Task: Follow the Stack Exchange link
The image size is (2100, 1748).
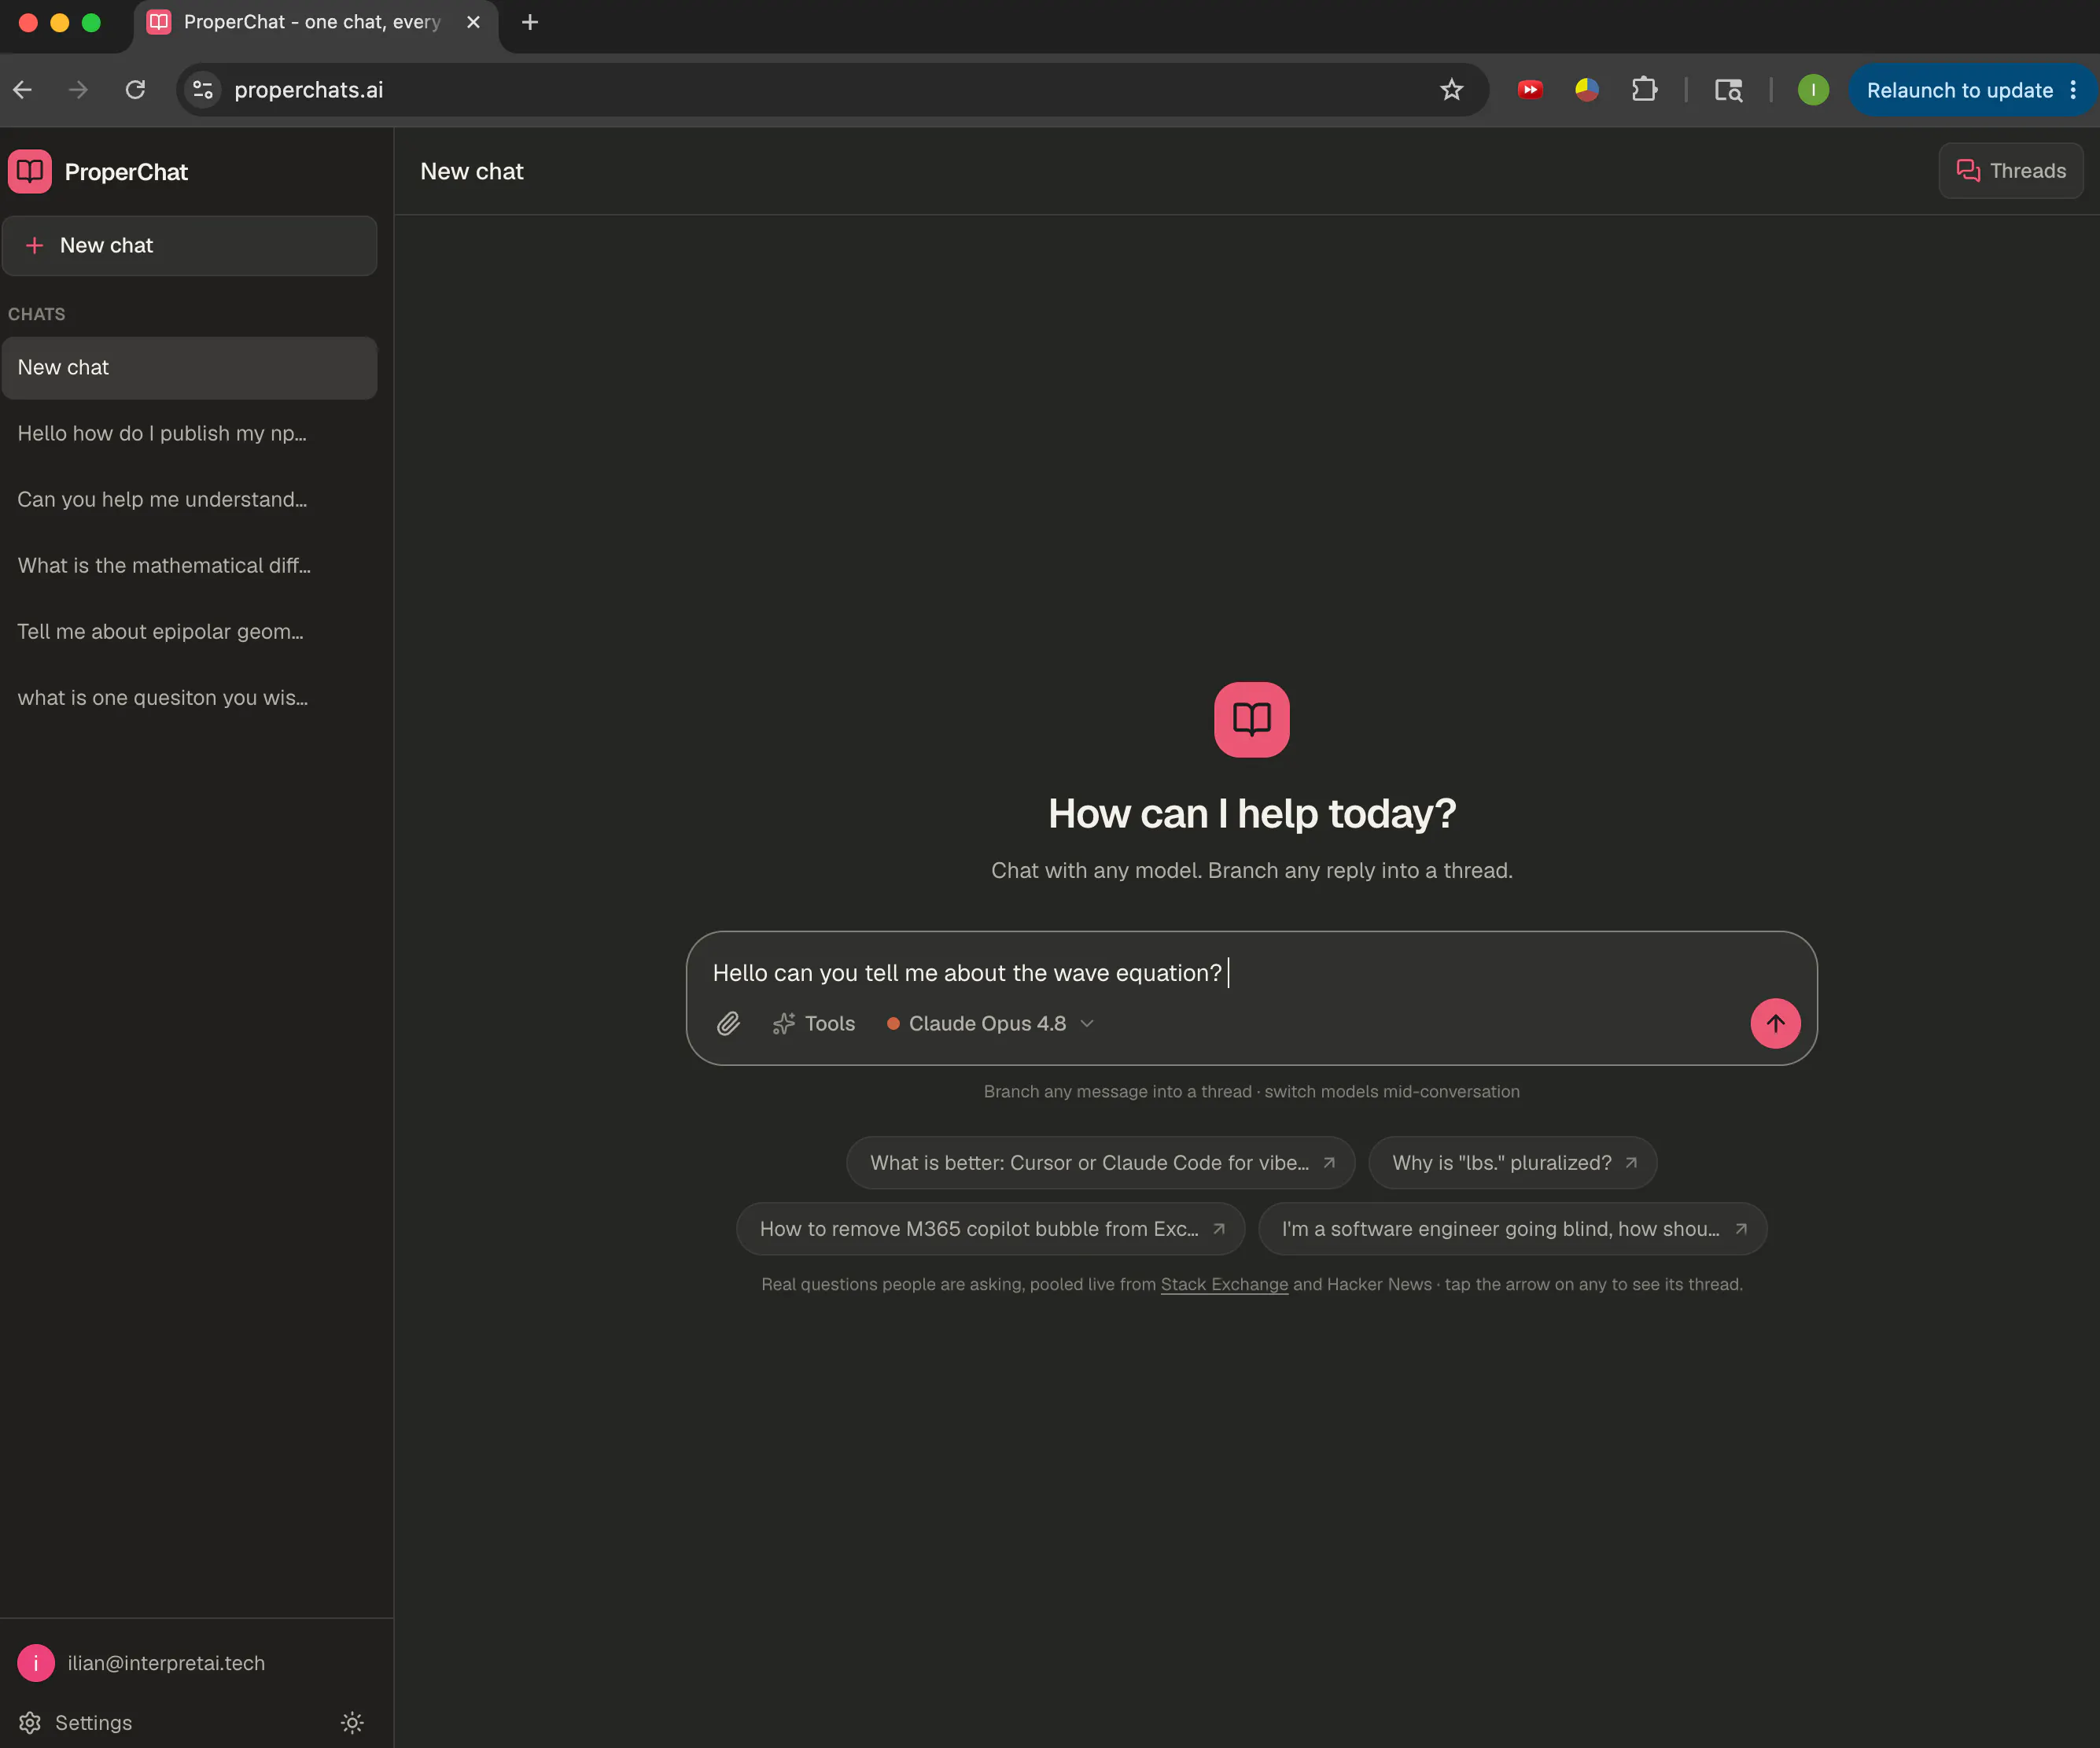Action: point(1224,1284)
